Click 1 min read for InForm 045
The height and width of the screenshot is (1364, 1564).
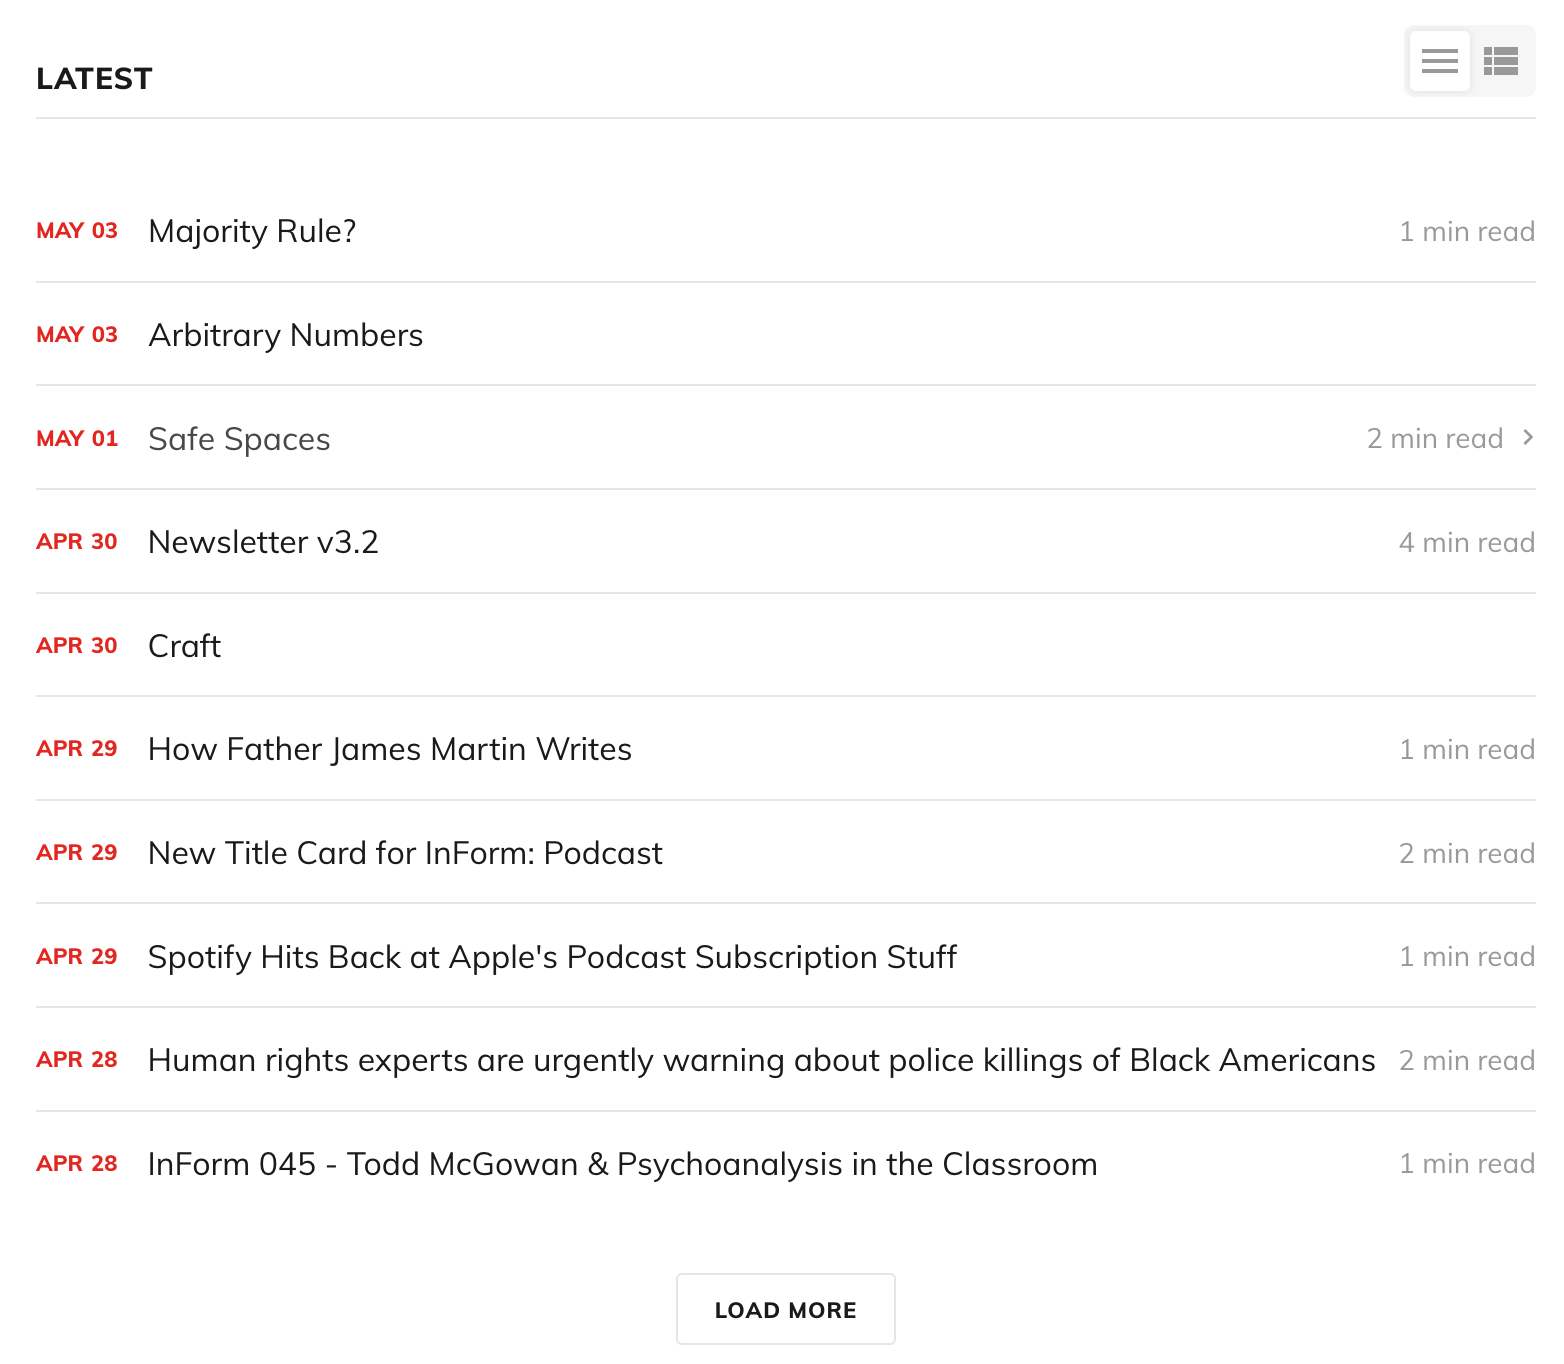tap(1467, 1164)
